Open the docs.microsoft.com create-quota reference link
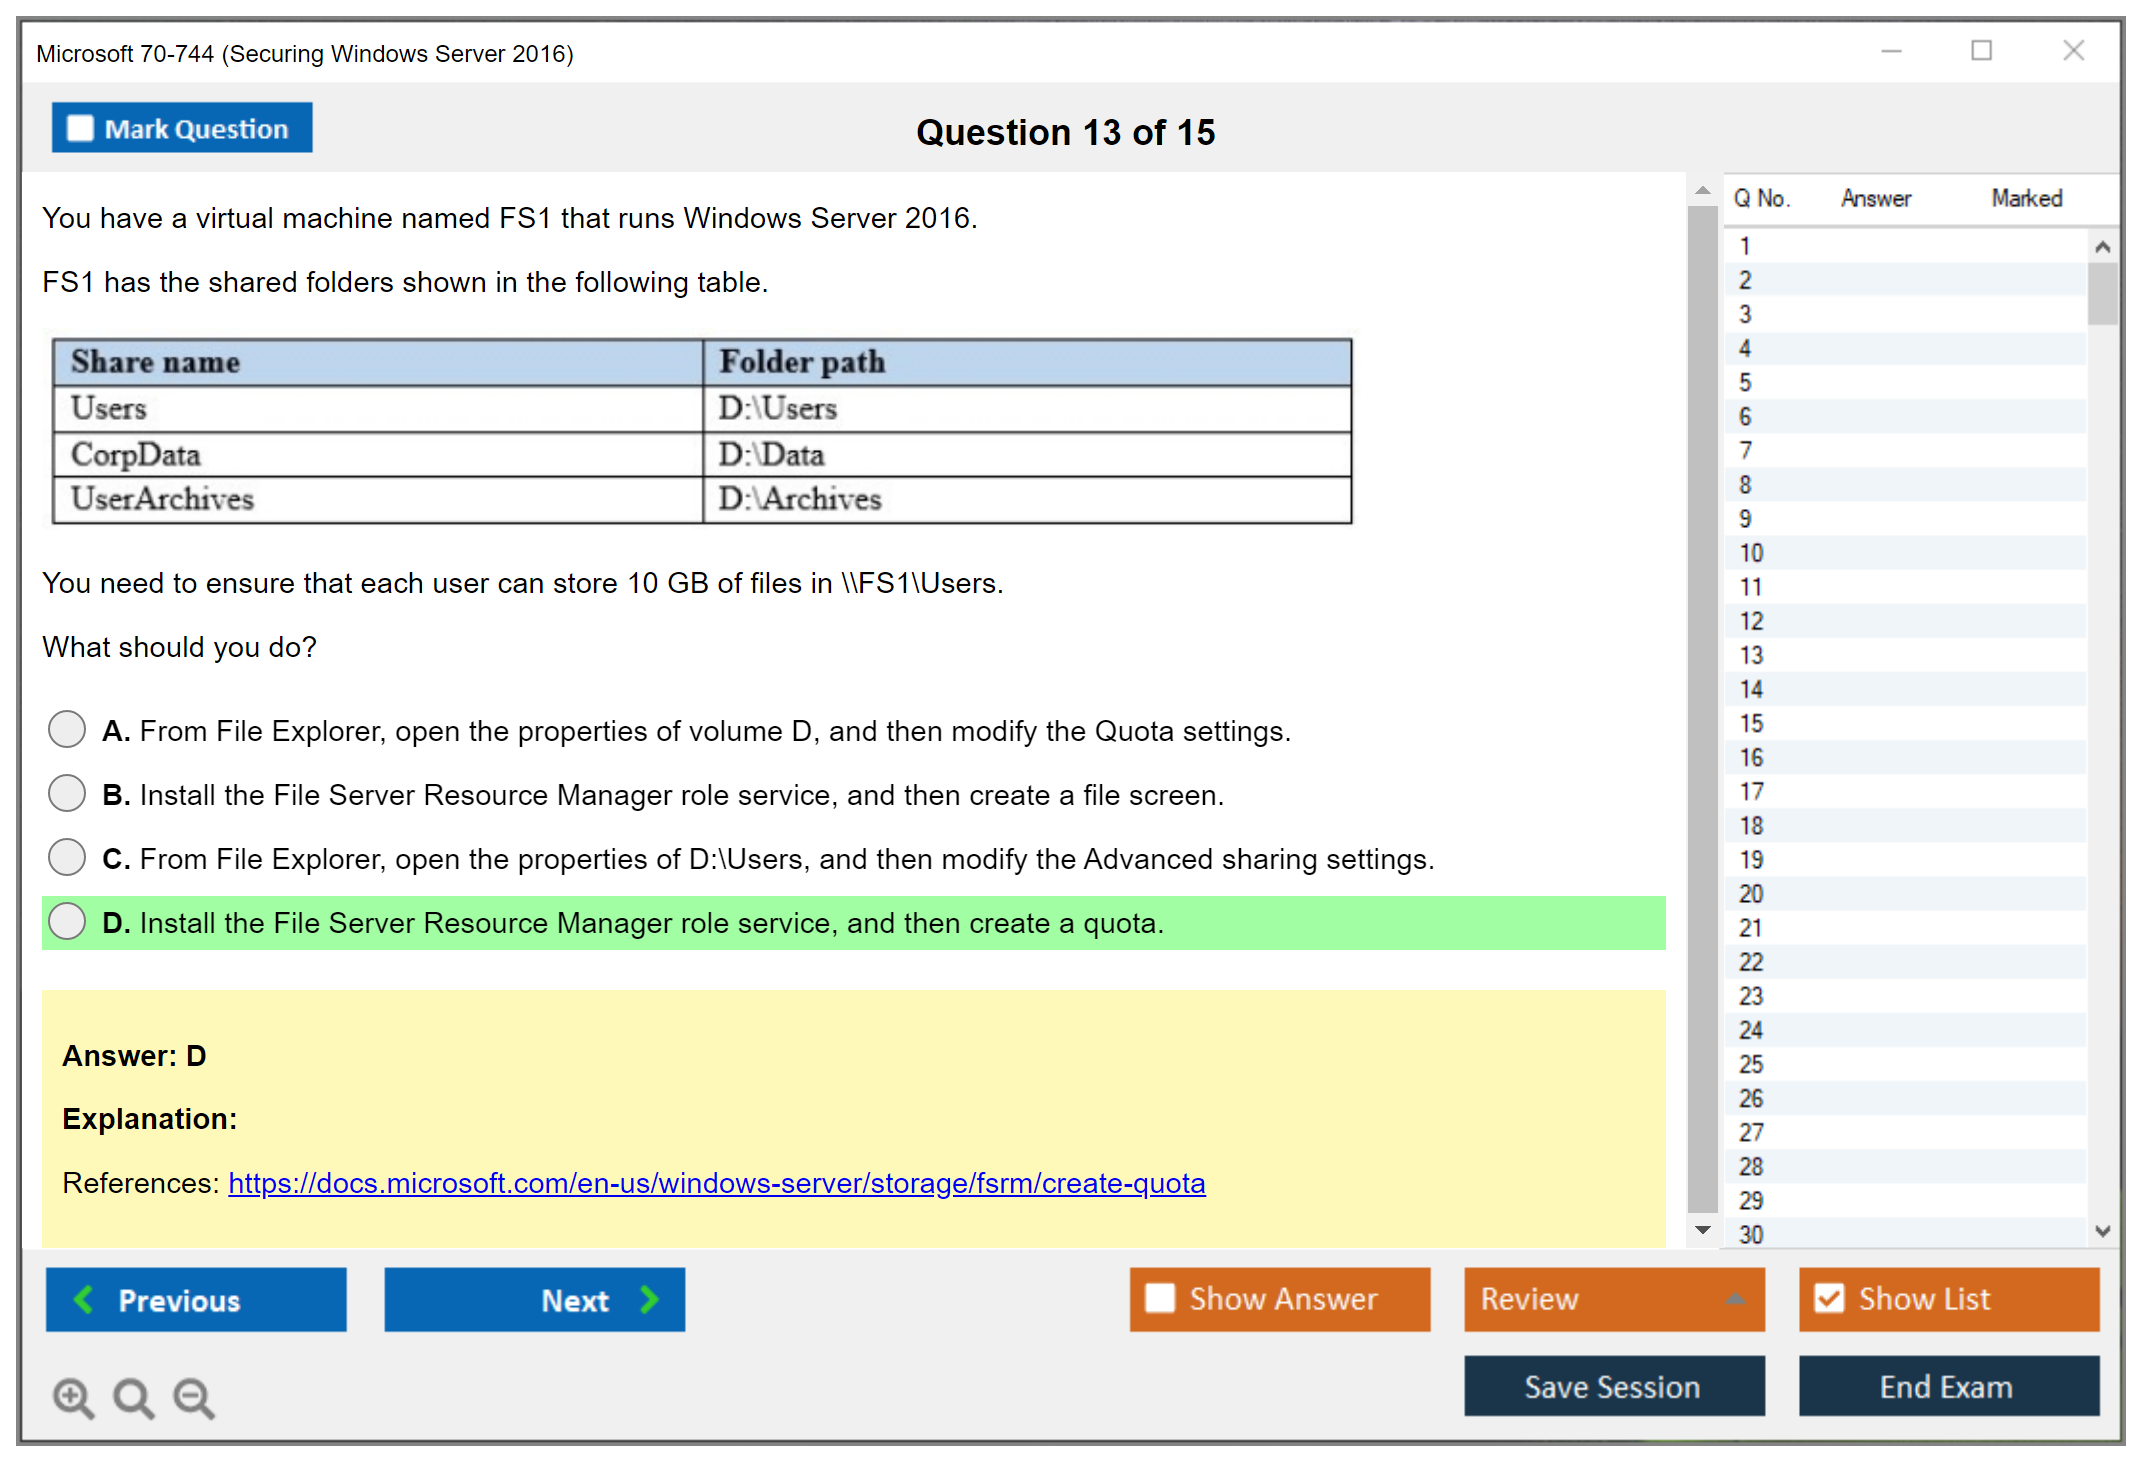 point(716,1184)
